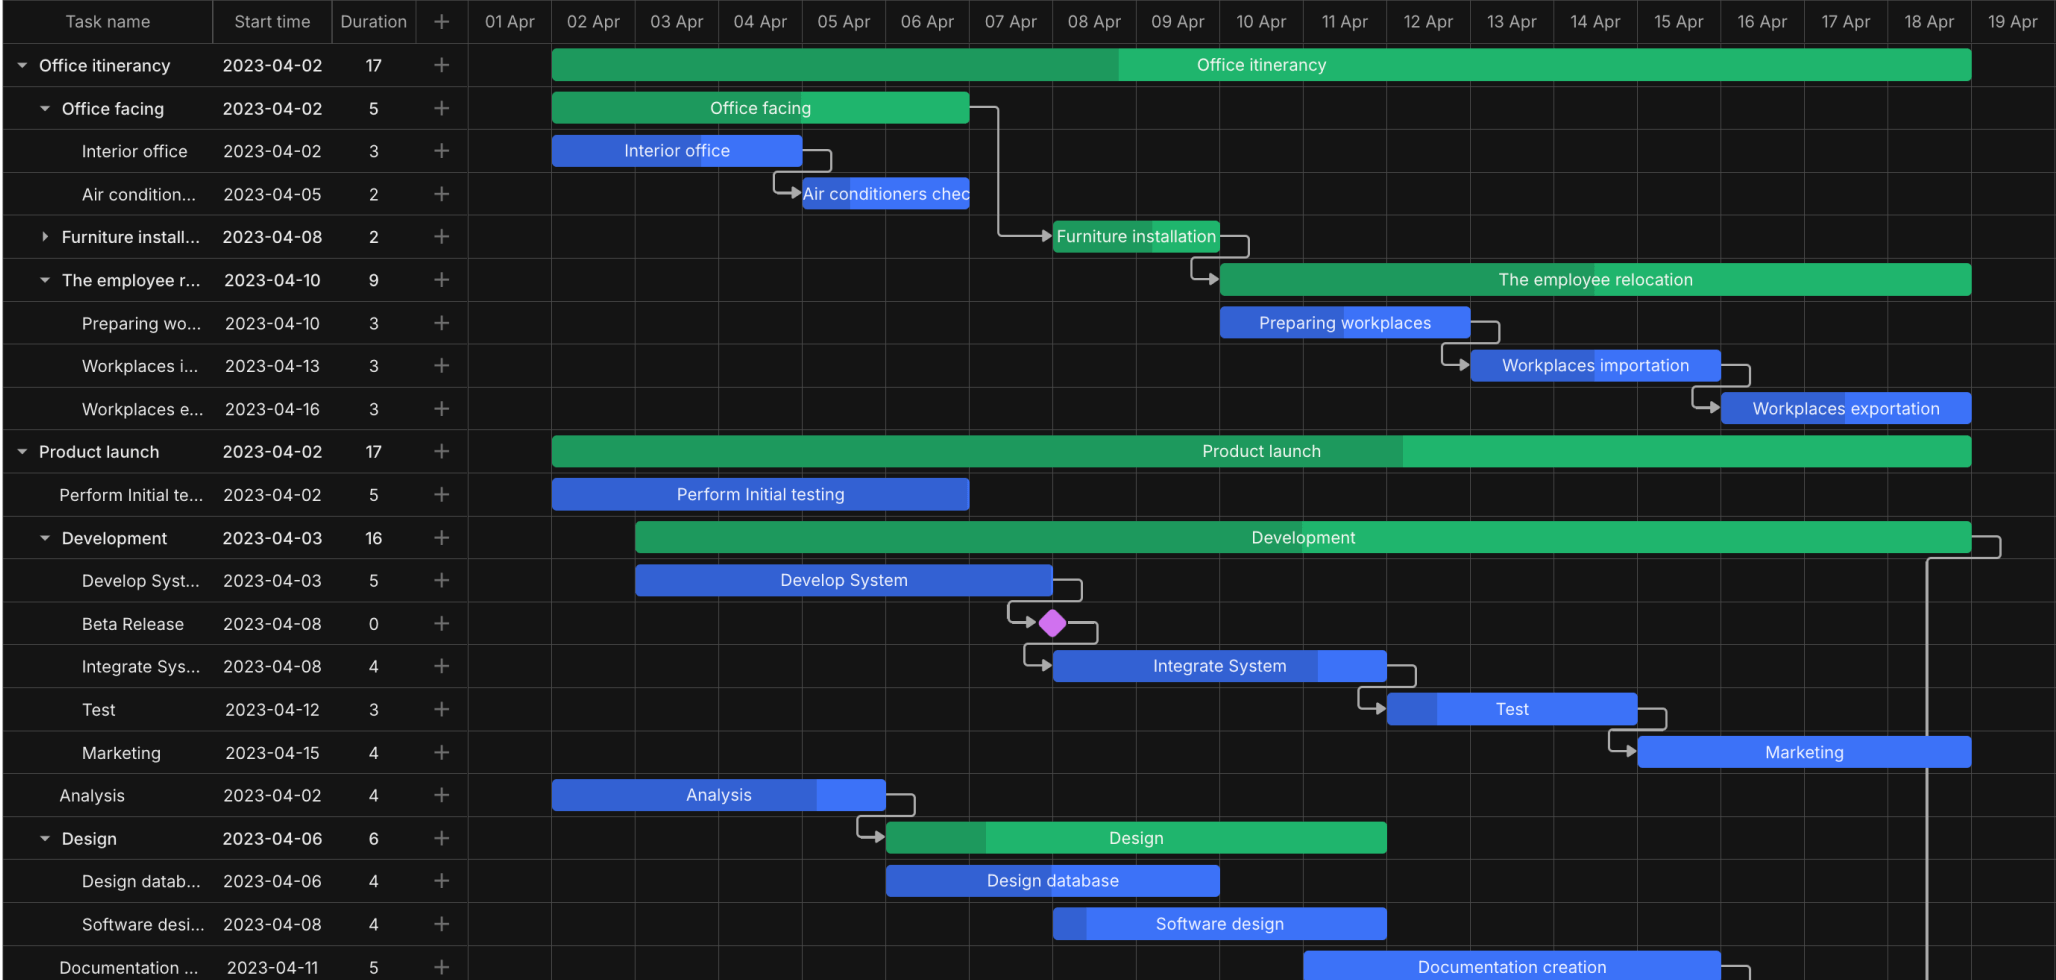Collapse the Office itinerancy task group
The image size is (2056, 980).
coord(22,65)
